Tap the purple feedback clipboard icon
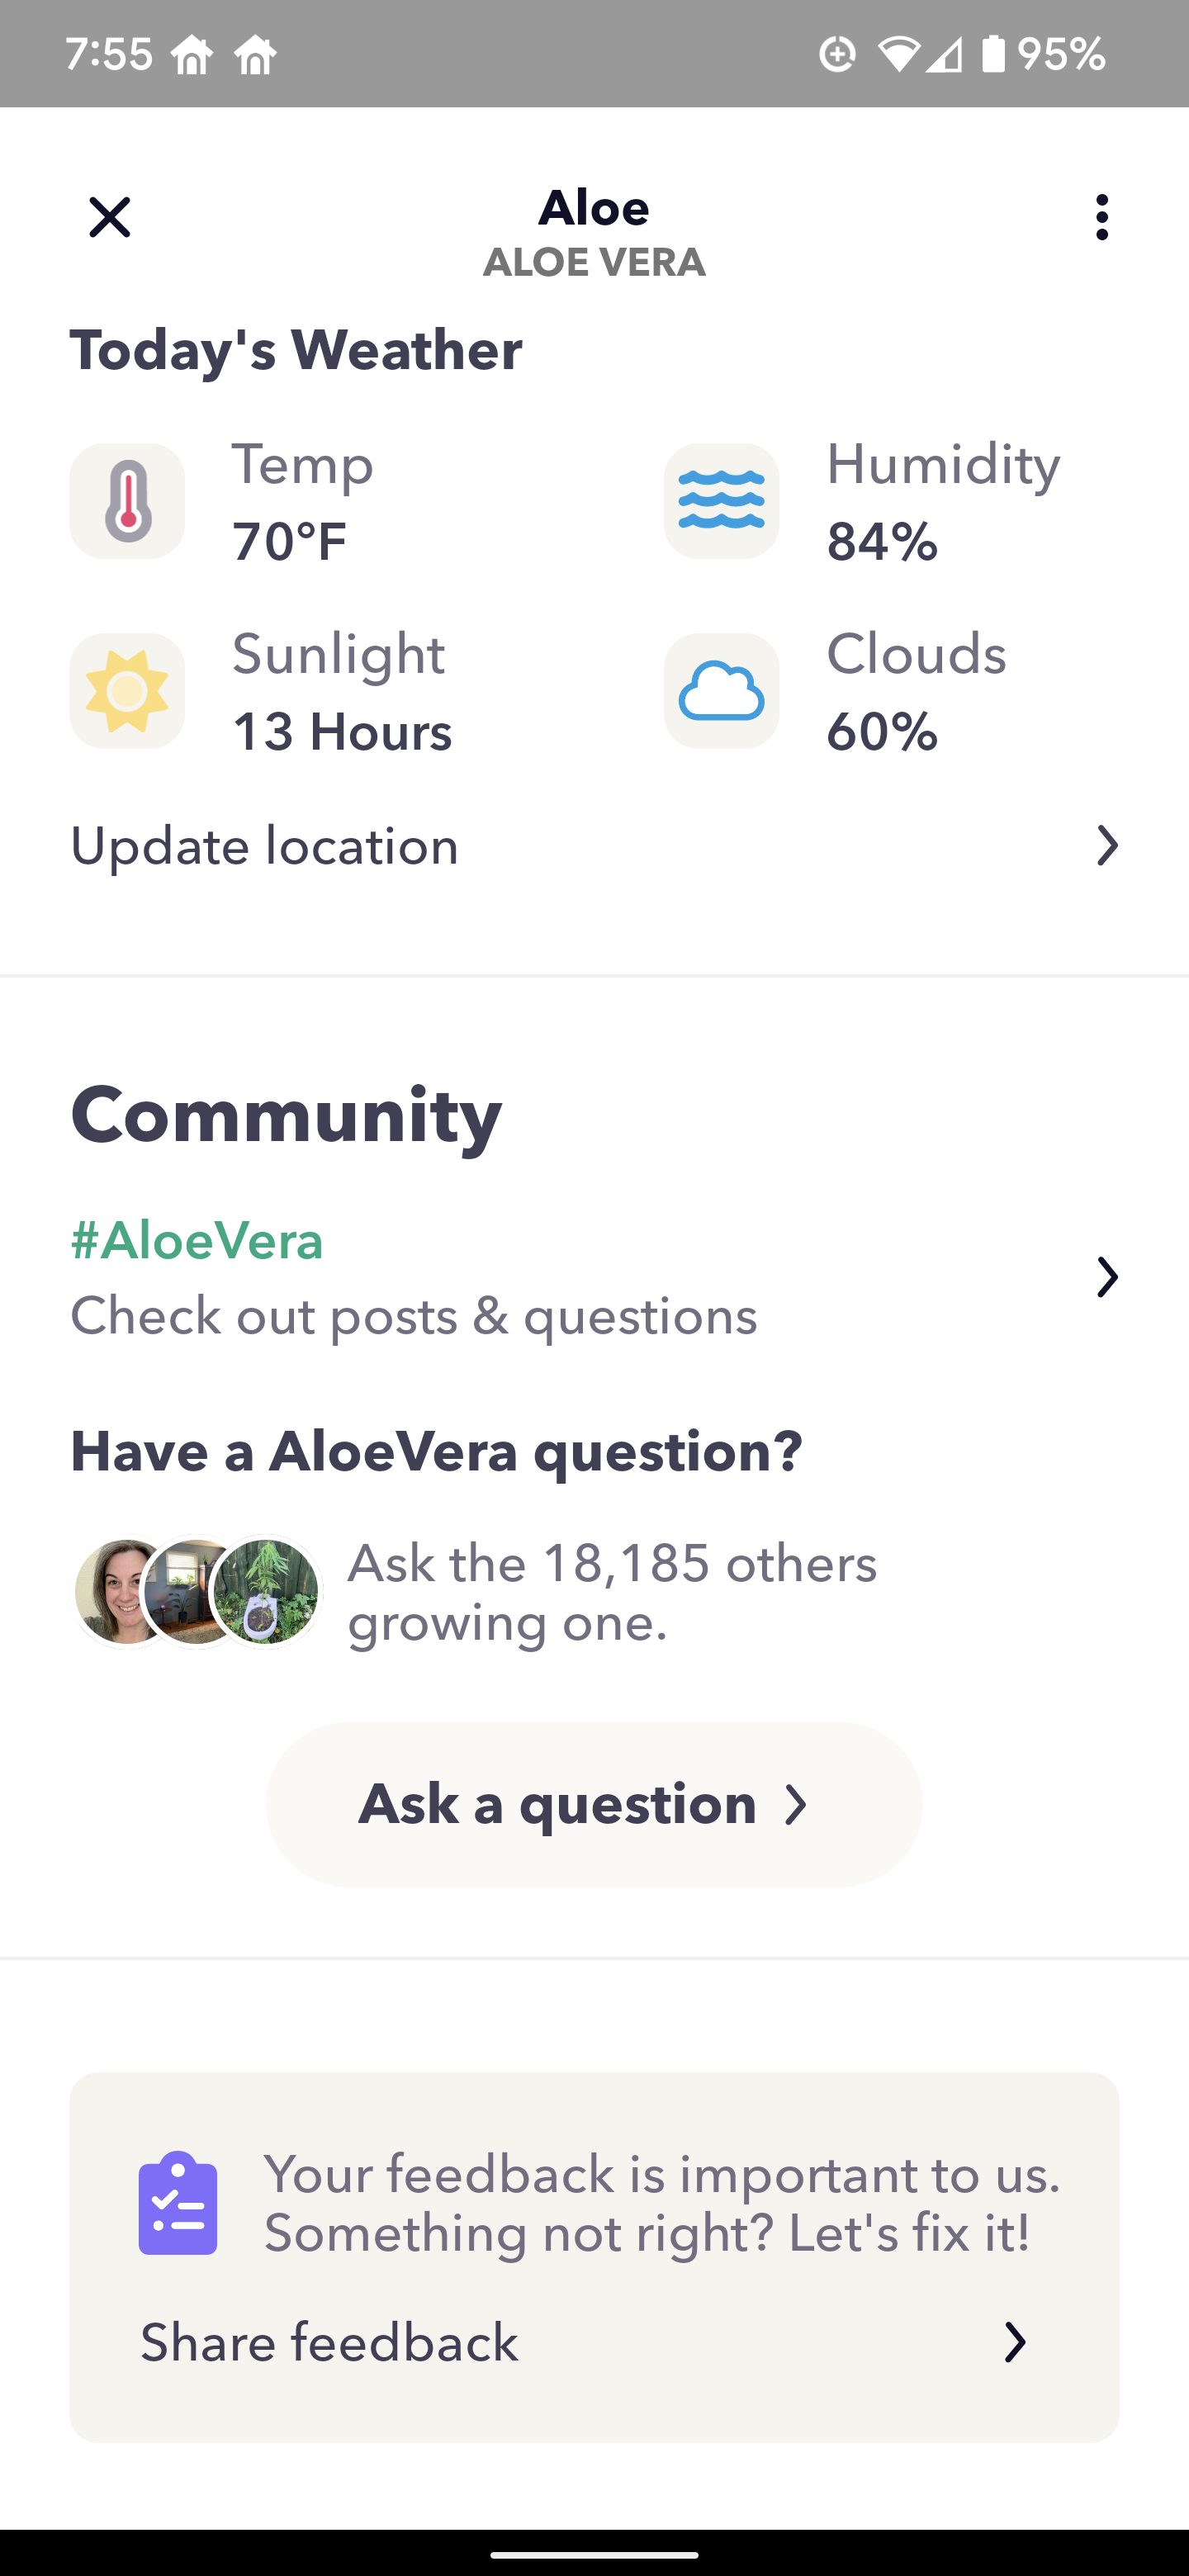Image resolution: width=1189 pixels, height=2576 pixels. tap(178, 2203)
